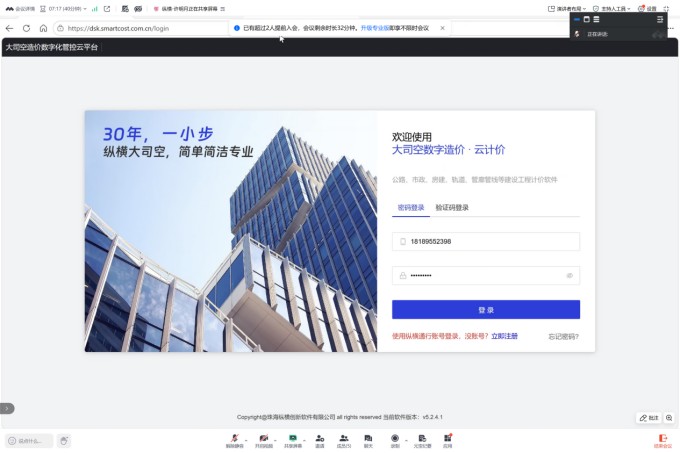This screenshot has height=453, width=680.
Task: Open the members list icon
Action: pyautogui.click(x=344, y=438)
